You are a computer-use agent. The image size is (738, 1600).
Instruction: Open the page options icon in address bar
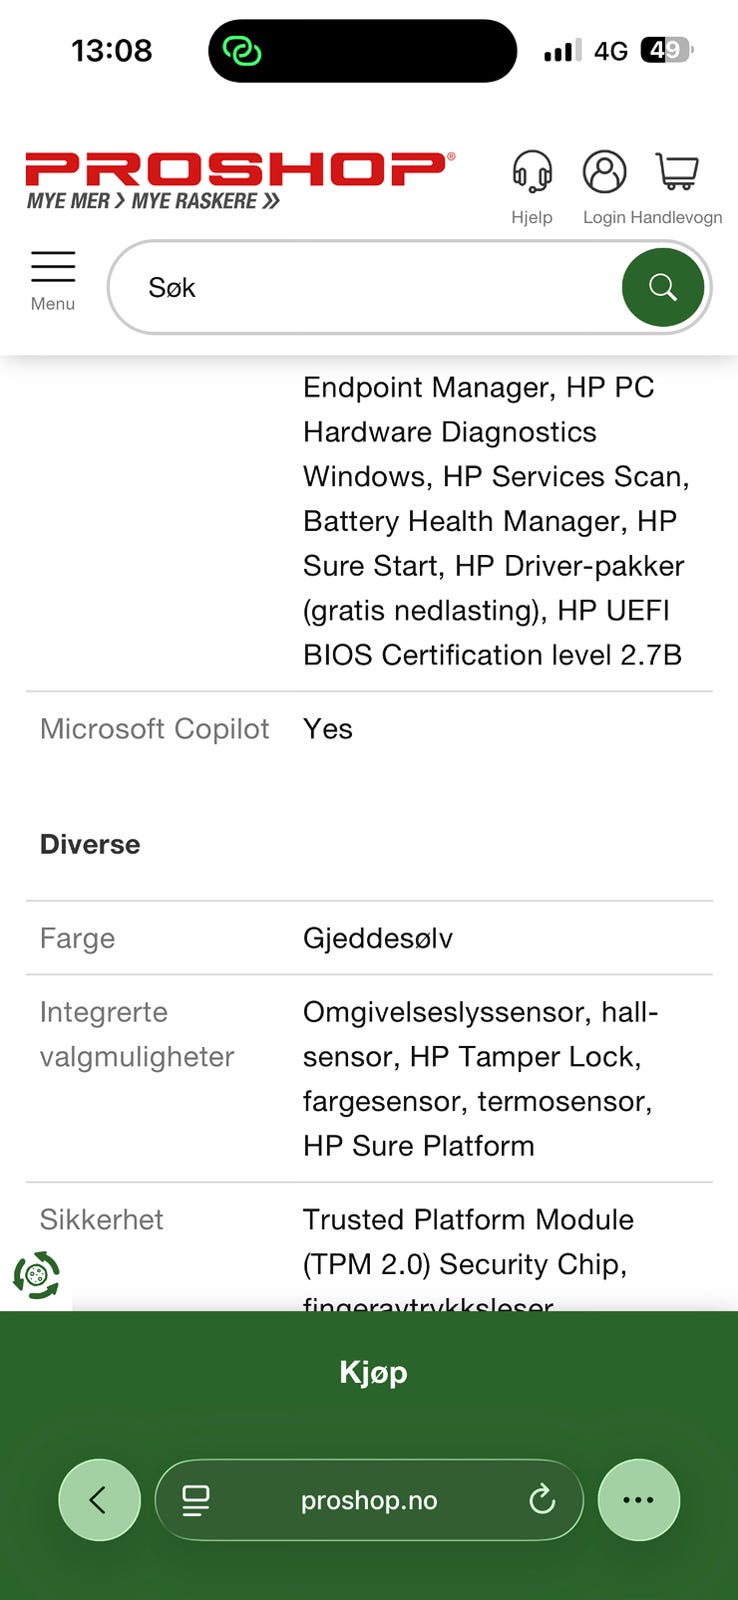pos(195,1500)
